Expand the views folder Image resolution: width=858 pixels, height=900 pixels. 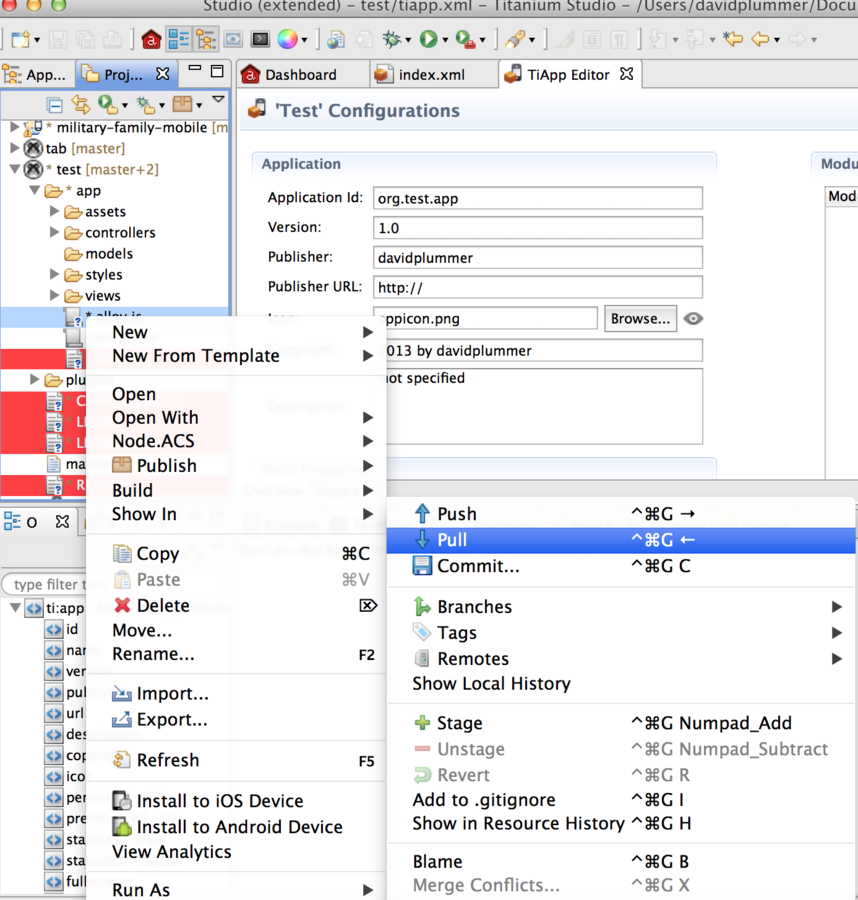55,296
